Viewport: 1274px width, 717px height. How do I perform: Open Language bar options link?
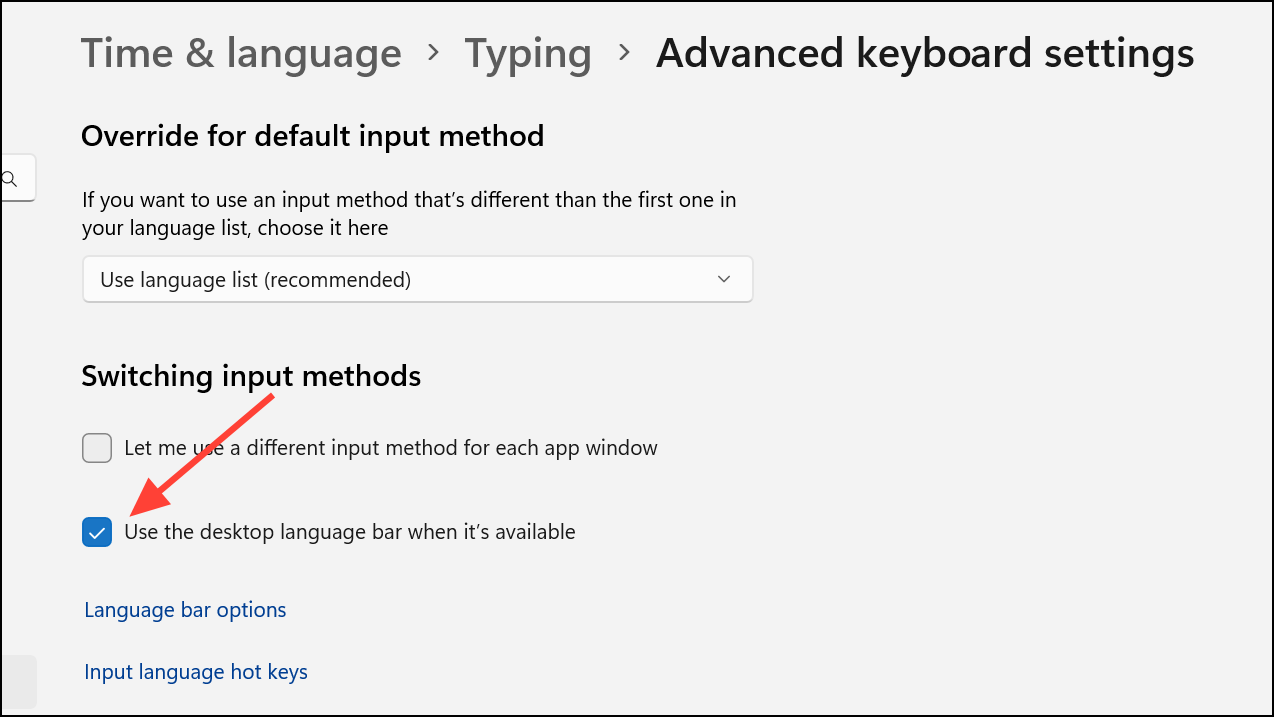[185, 610]
